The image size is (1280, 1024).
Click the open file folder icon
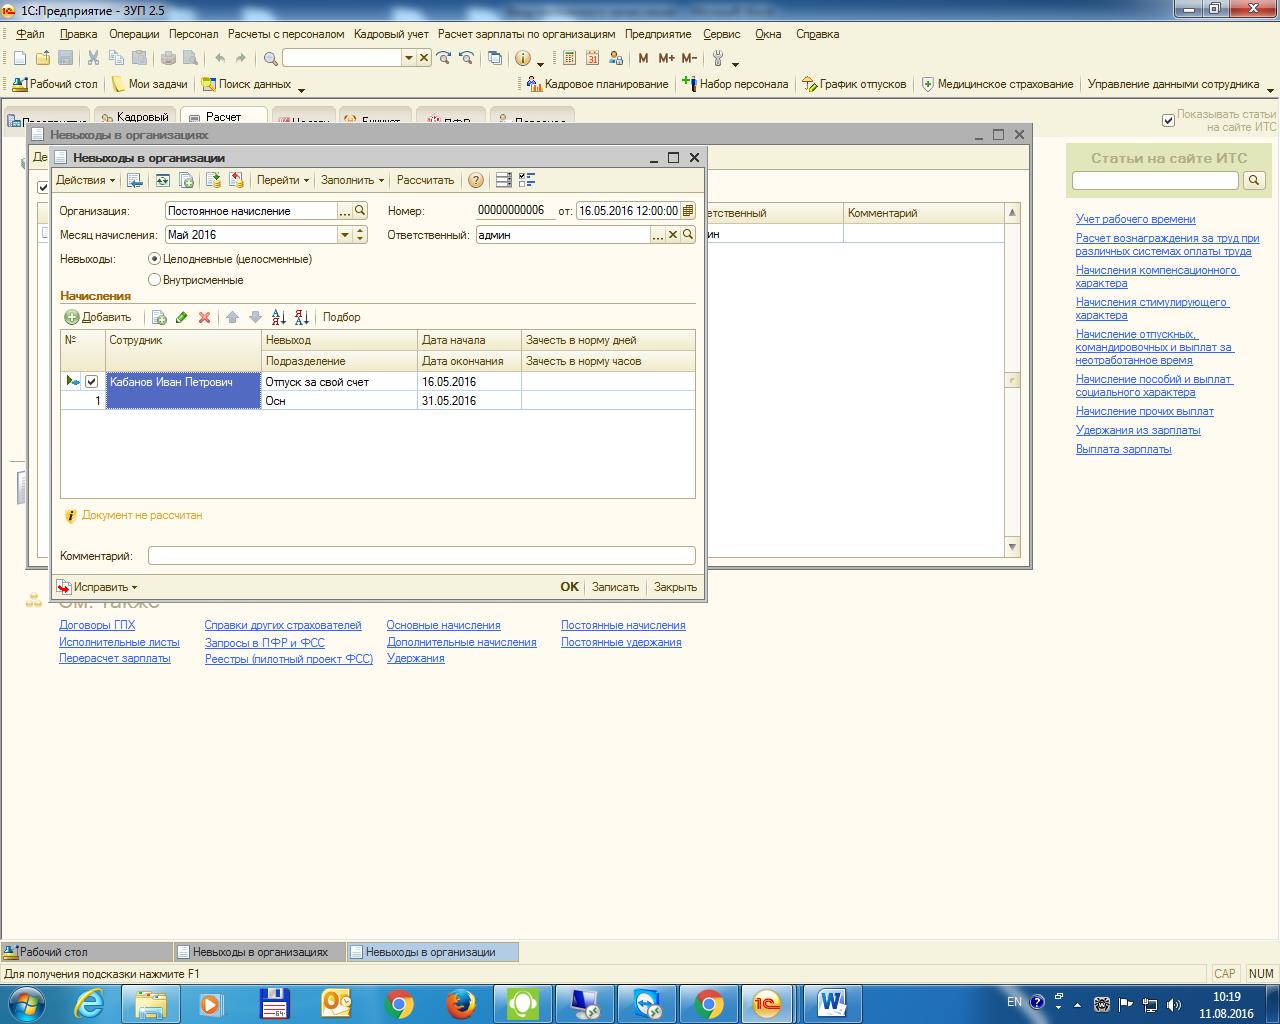coord(43,58)
